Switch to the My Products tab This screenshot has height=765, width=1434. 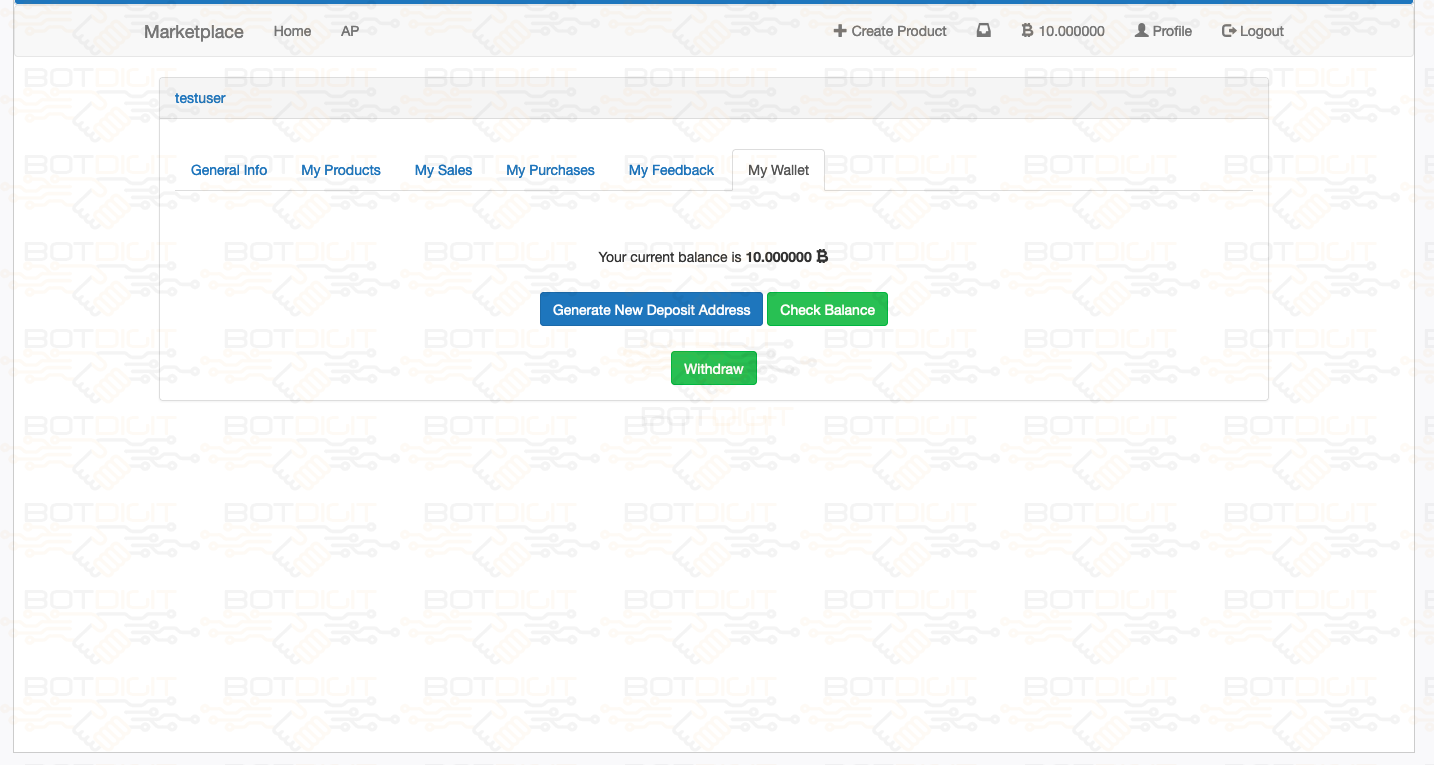click(x=341, y=170)
